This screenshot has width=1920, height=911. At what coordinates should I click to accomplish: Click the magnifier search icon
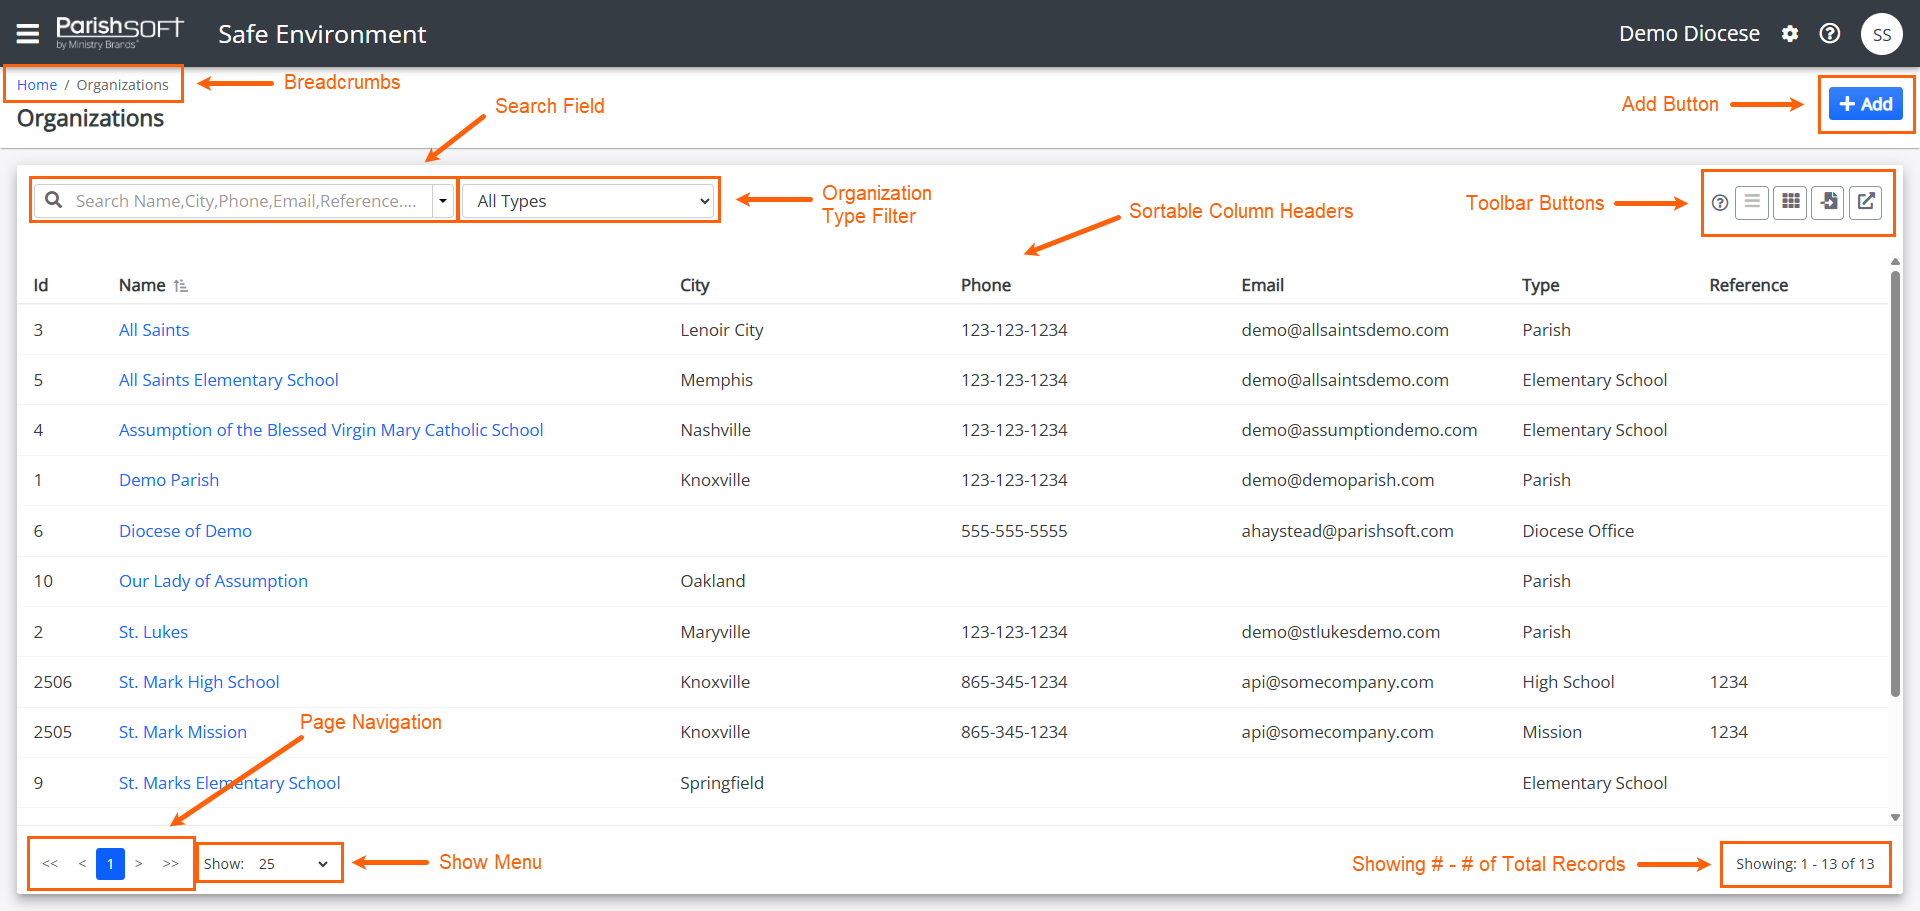point(54,200)
